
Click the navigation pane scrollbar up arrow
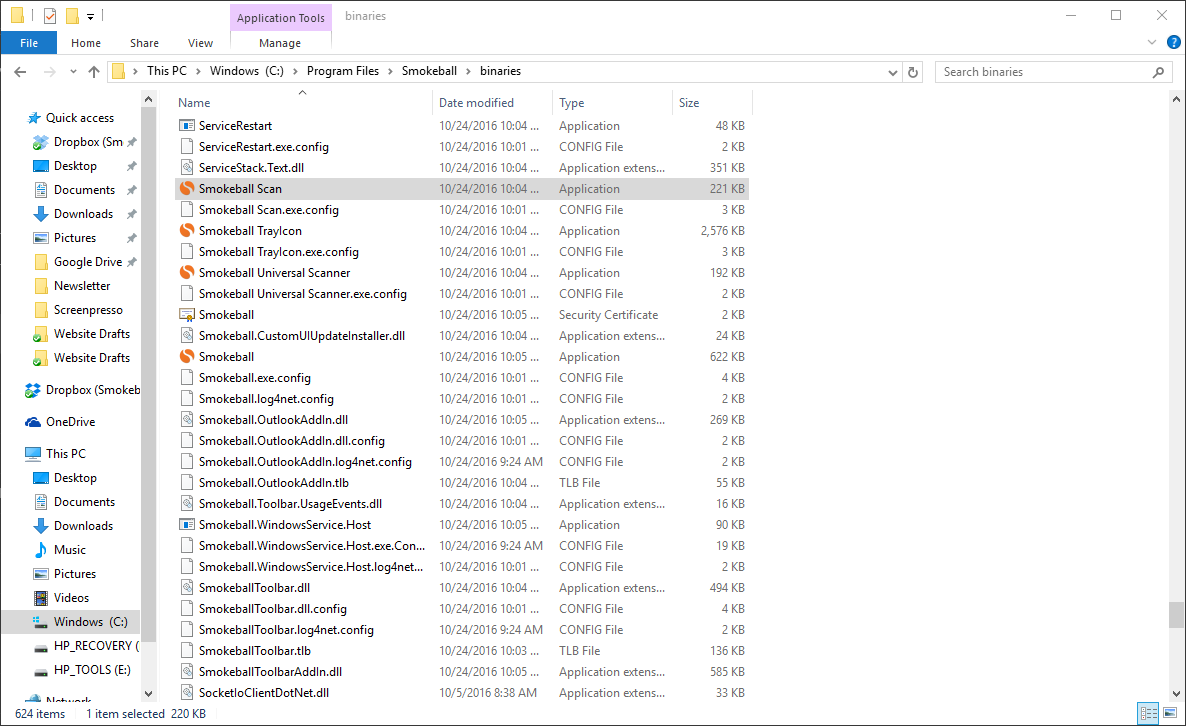tap(148, 99)
